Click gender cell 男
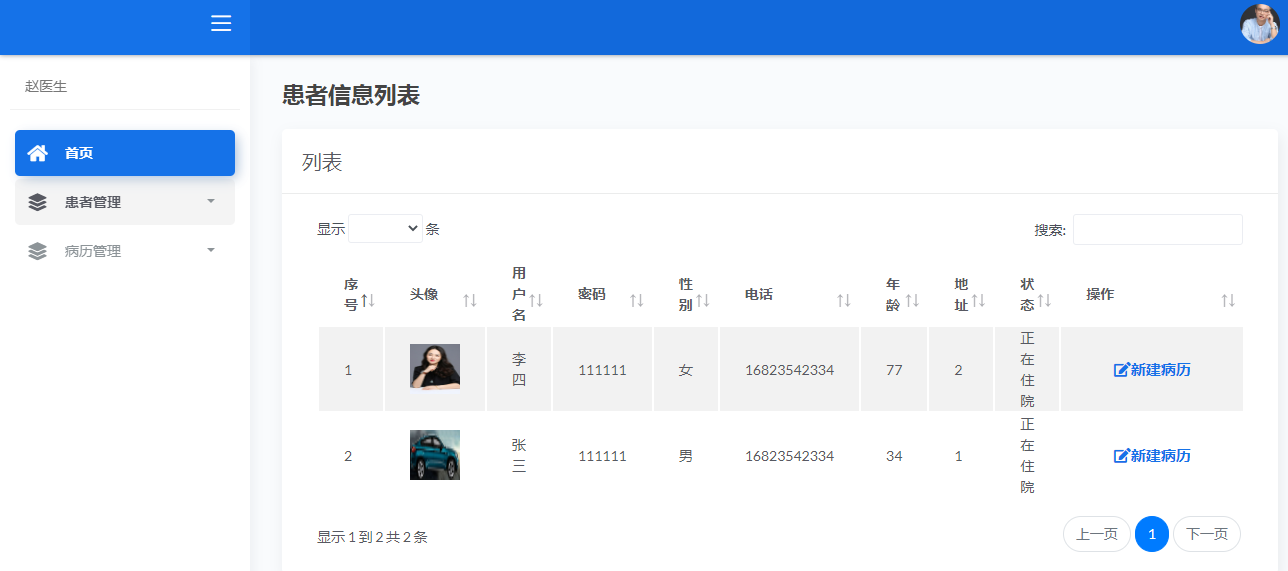 coord(686,456)
